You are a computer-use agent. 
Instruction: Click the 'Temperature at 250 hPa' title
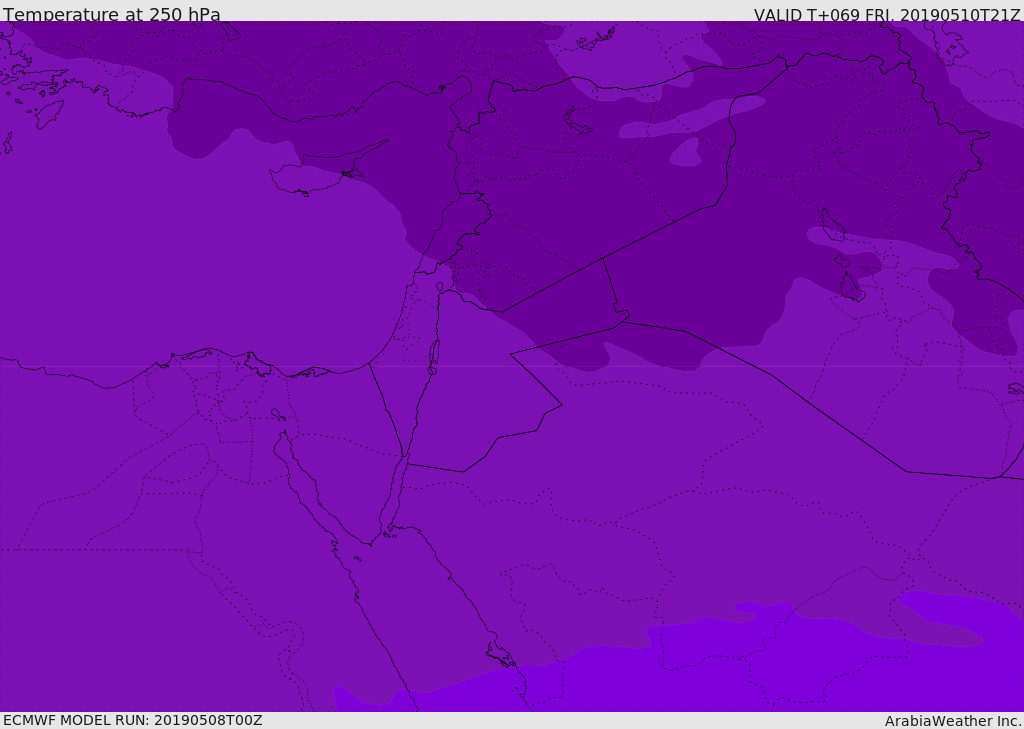[x=112, y=14]
